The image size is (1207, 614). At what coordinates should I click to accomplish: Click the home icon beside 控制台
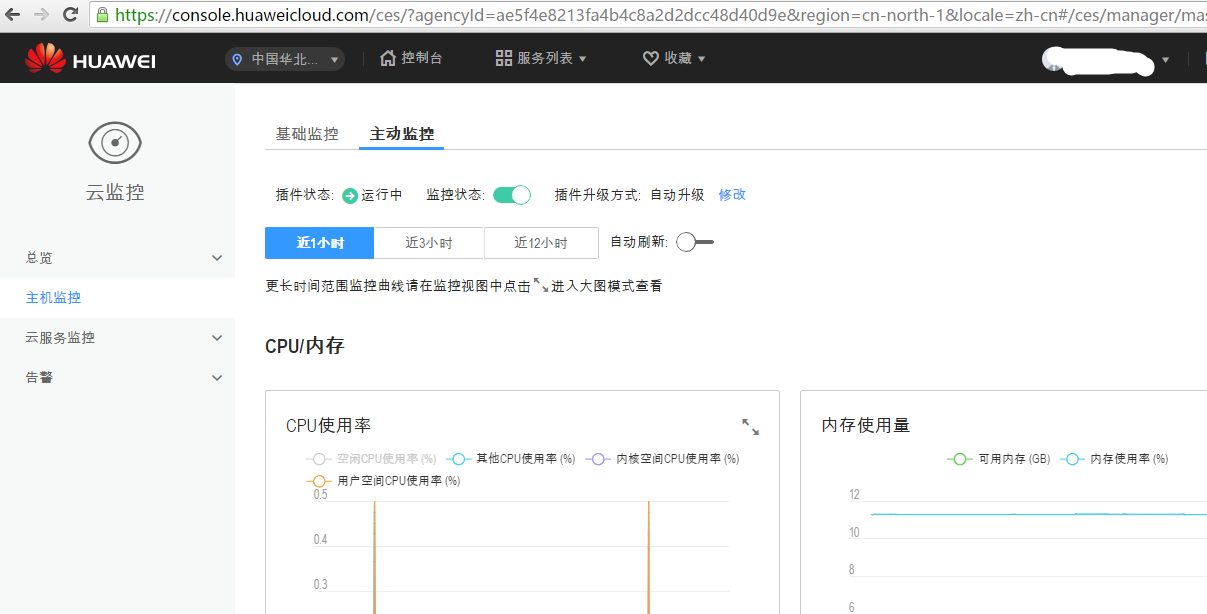[x=388, y=58]
